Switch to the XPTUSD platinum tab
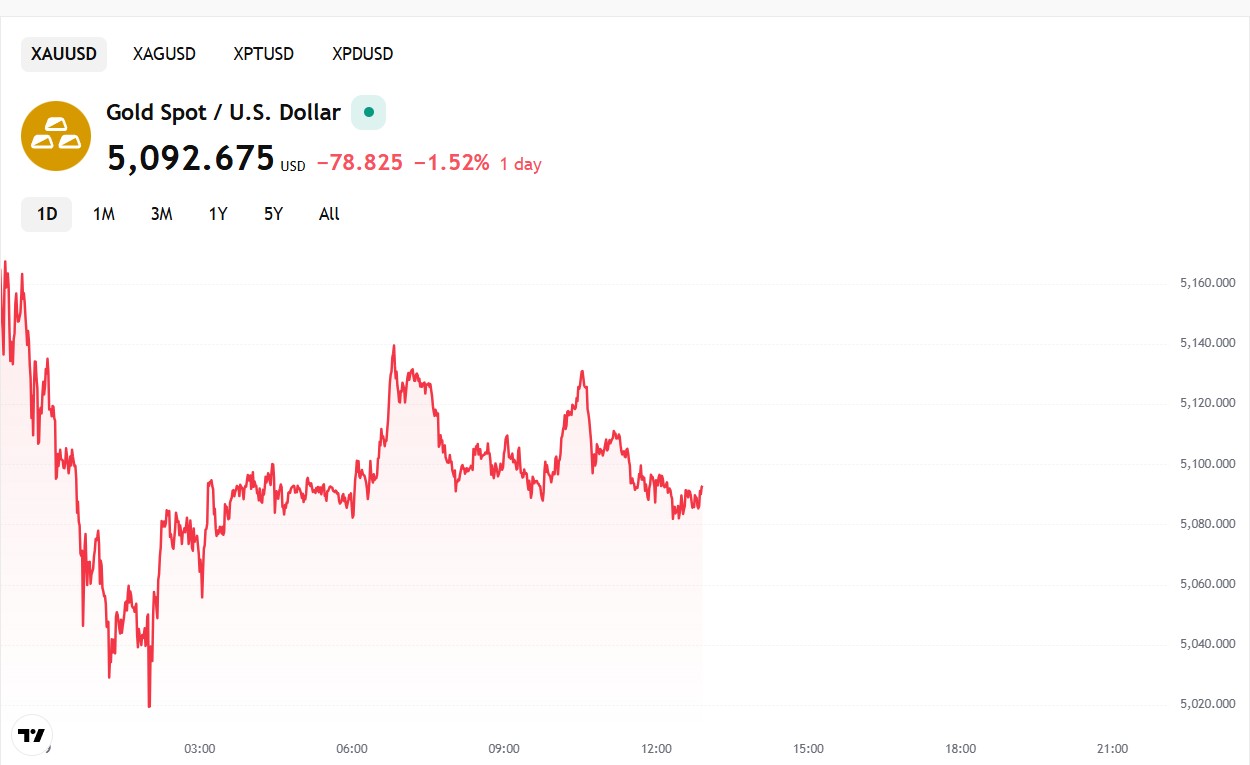The width and height of the screenshot is (1250, 765). coord(263,54)
